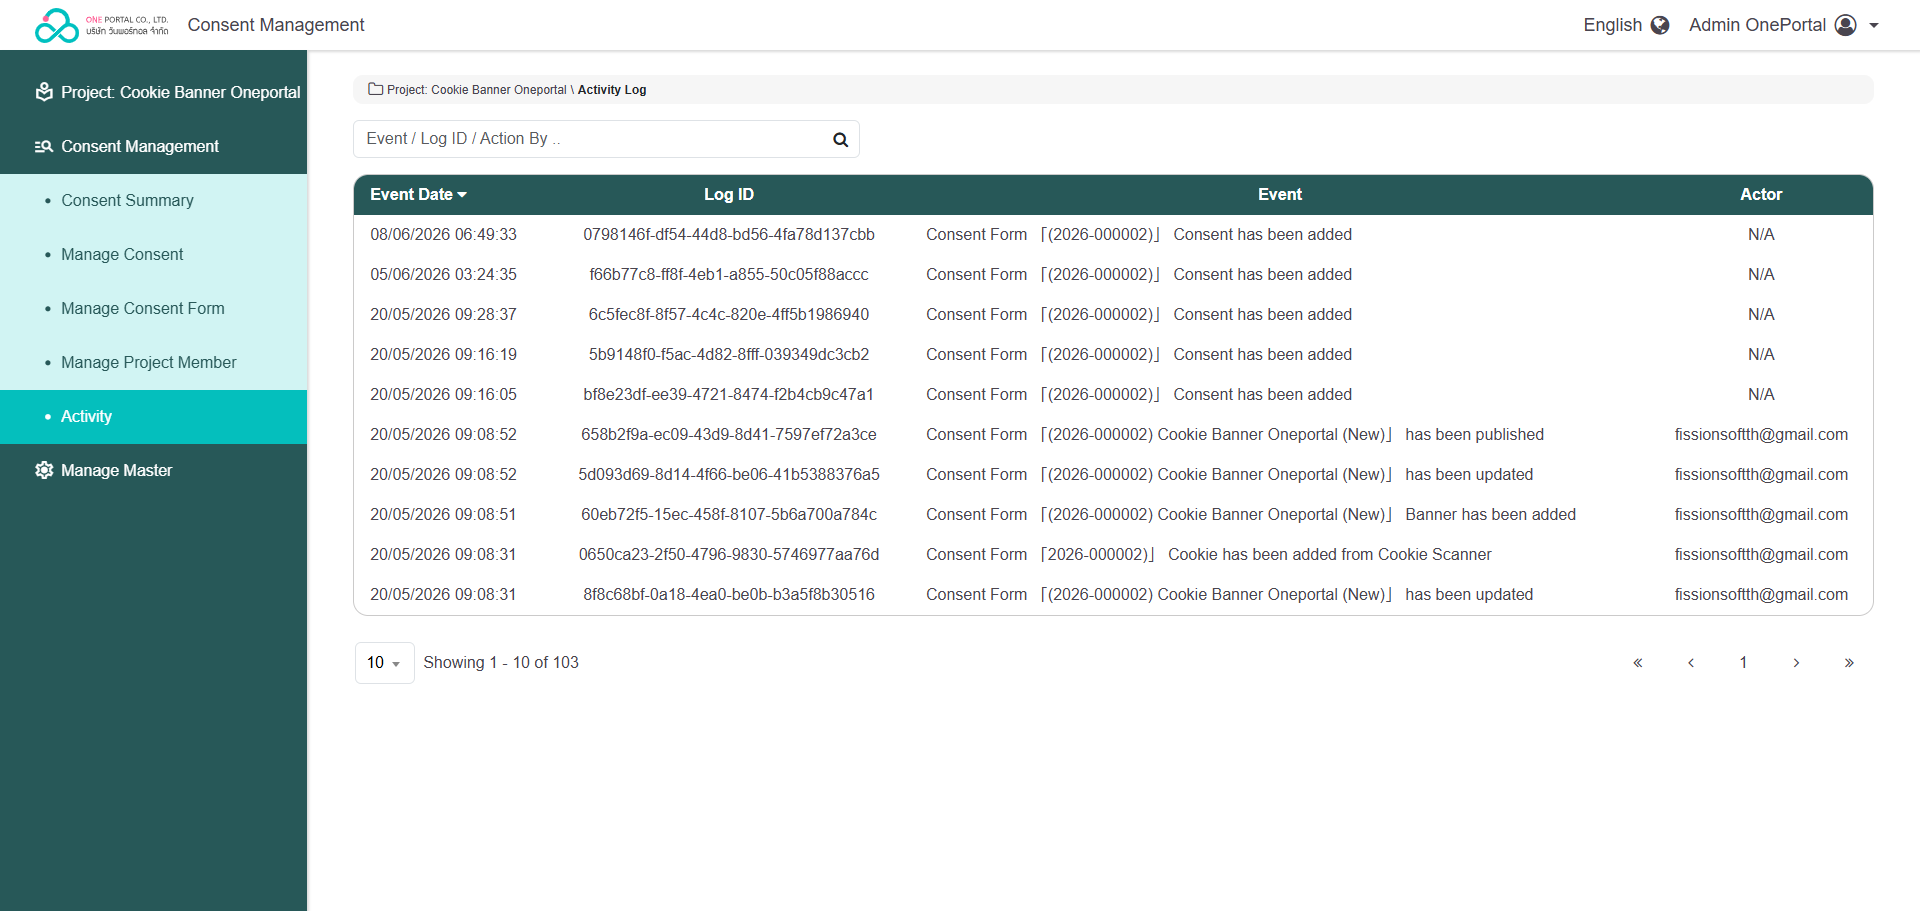
Task: Click the breadcrumb folder icon
Action: 375,89
